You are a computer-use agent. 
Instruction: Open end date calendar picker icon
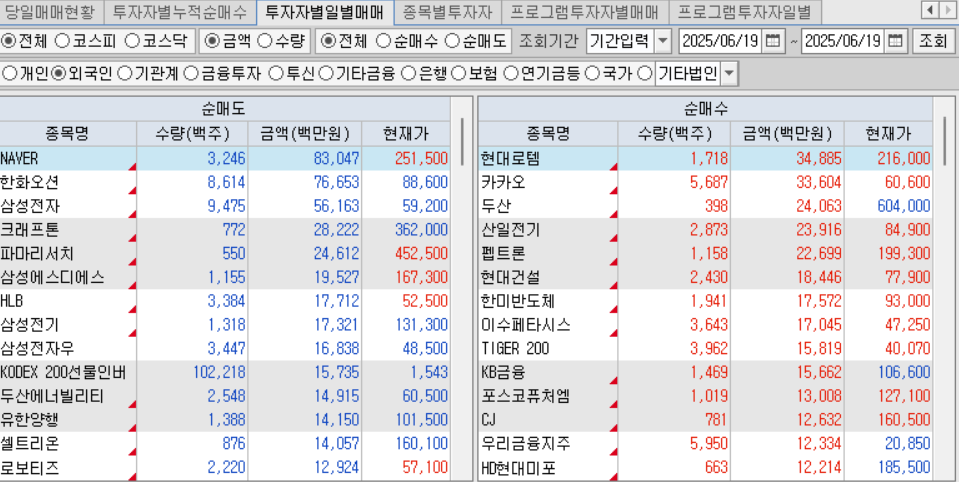(x=895, y=42)
